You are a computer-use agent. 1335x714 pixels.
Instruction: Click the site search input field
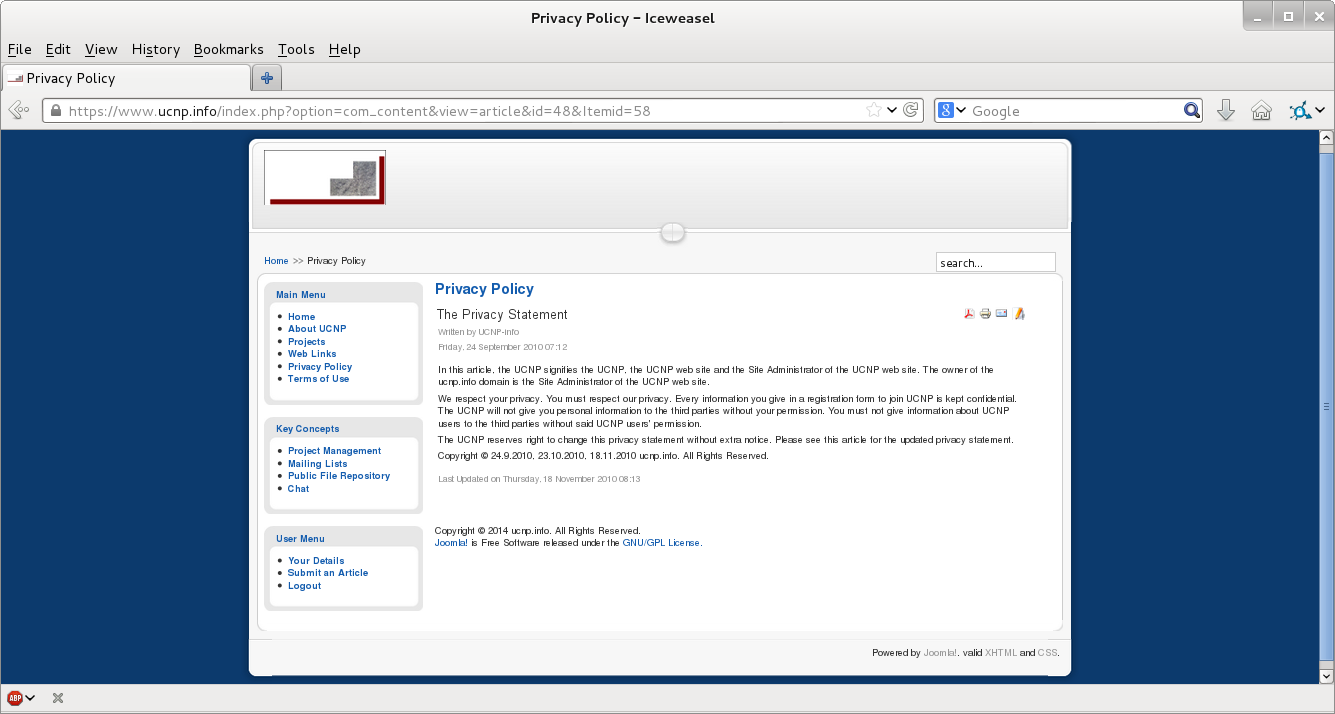(995, 263)
